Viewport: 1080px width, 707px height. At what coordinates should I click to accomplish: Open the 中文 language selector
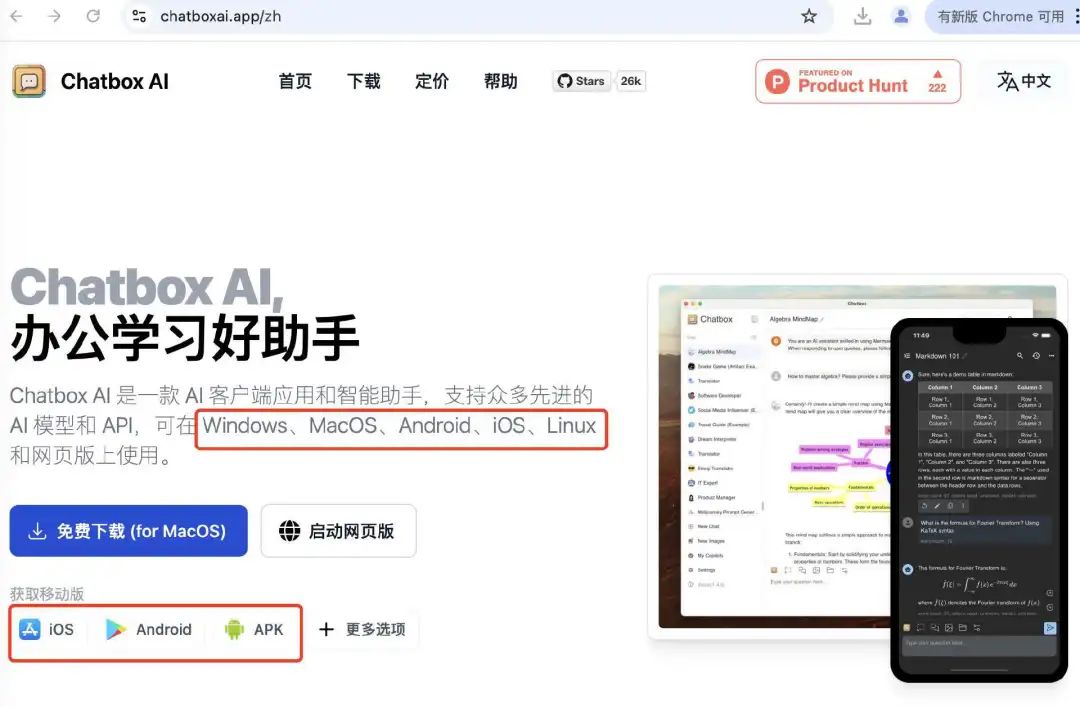1024,81
